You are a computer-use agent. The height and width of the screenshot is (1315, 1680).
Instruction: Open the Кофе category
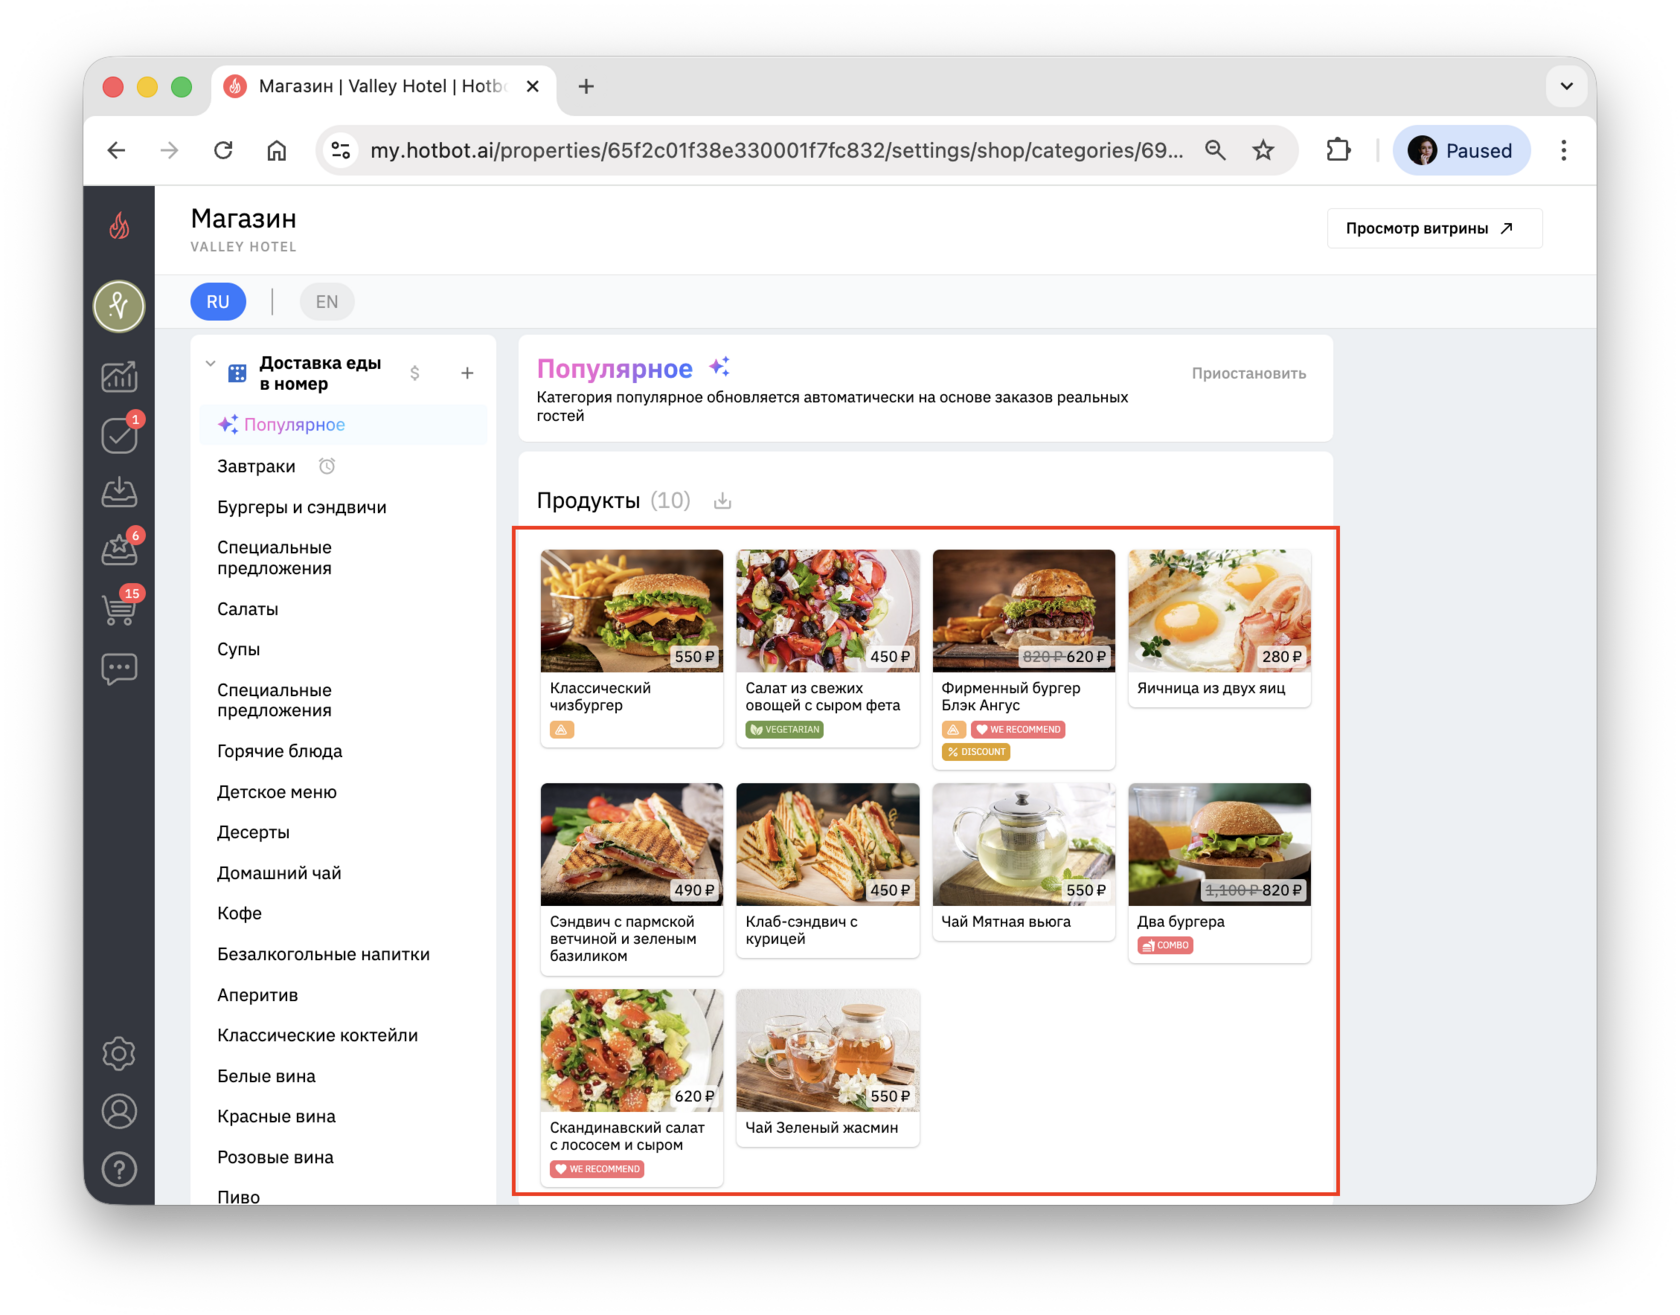click(240, 914)
